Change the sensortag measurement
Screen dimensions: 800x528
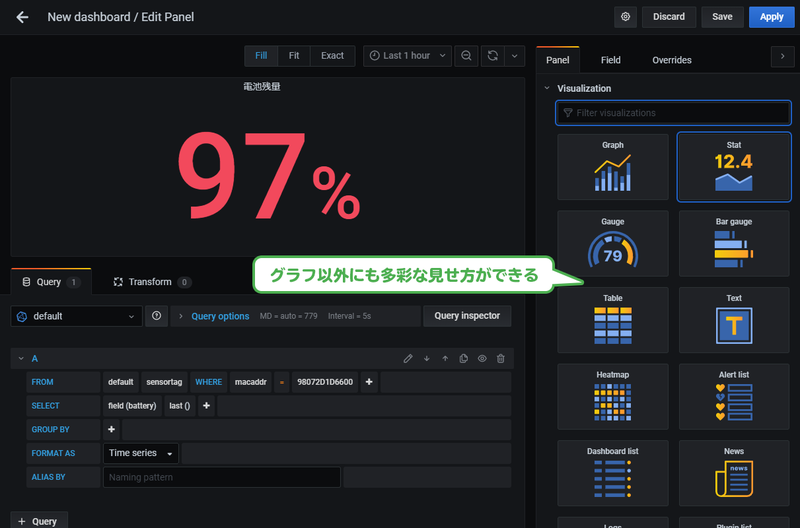pos(164,382)
